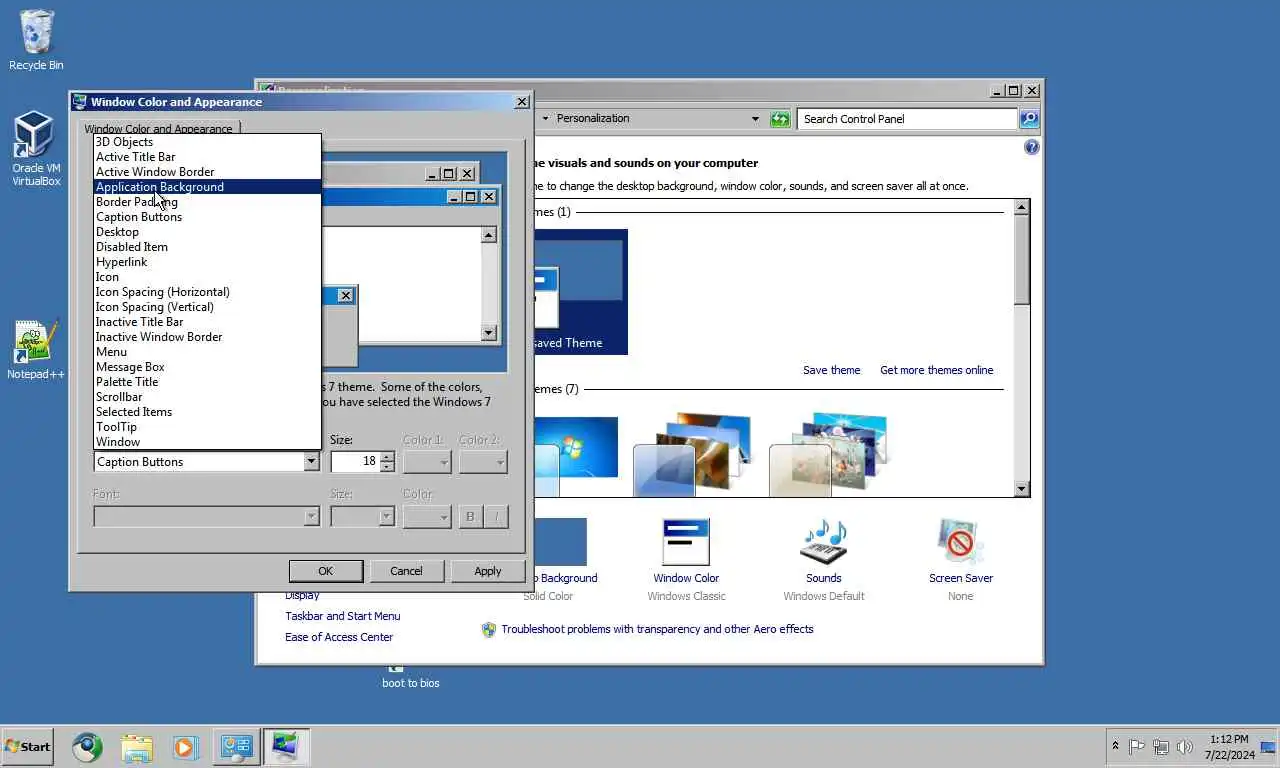Select the Oracle VM VirtualBox desktop icon
The width and height of the screenshot is (1280, 768).
click(36, 148)
